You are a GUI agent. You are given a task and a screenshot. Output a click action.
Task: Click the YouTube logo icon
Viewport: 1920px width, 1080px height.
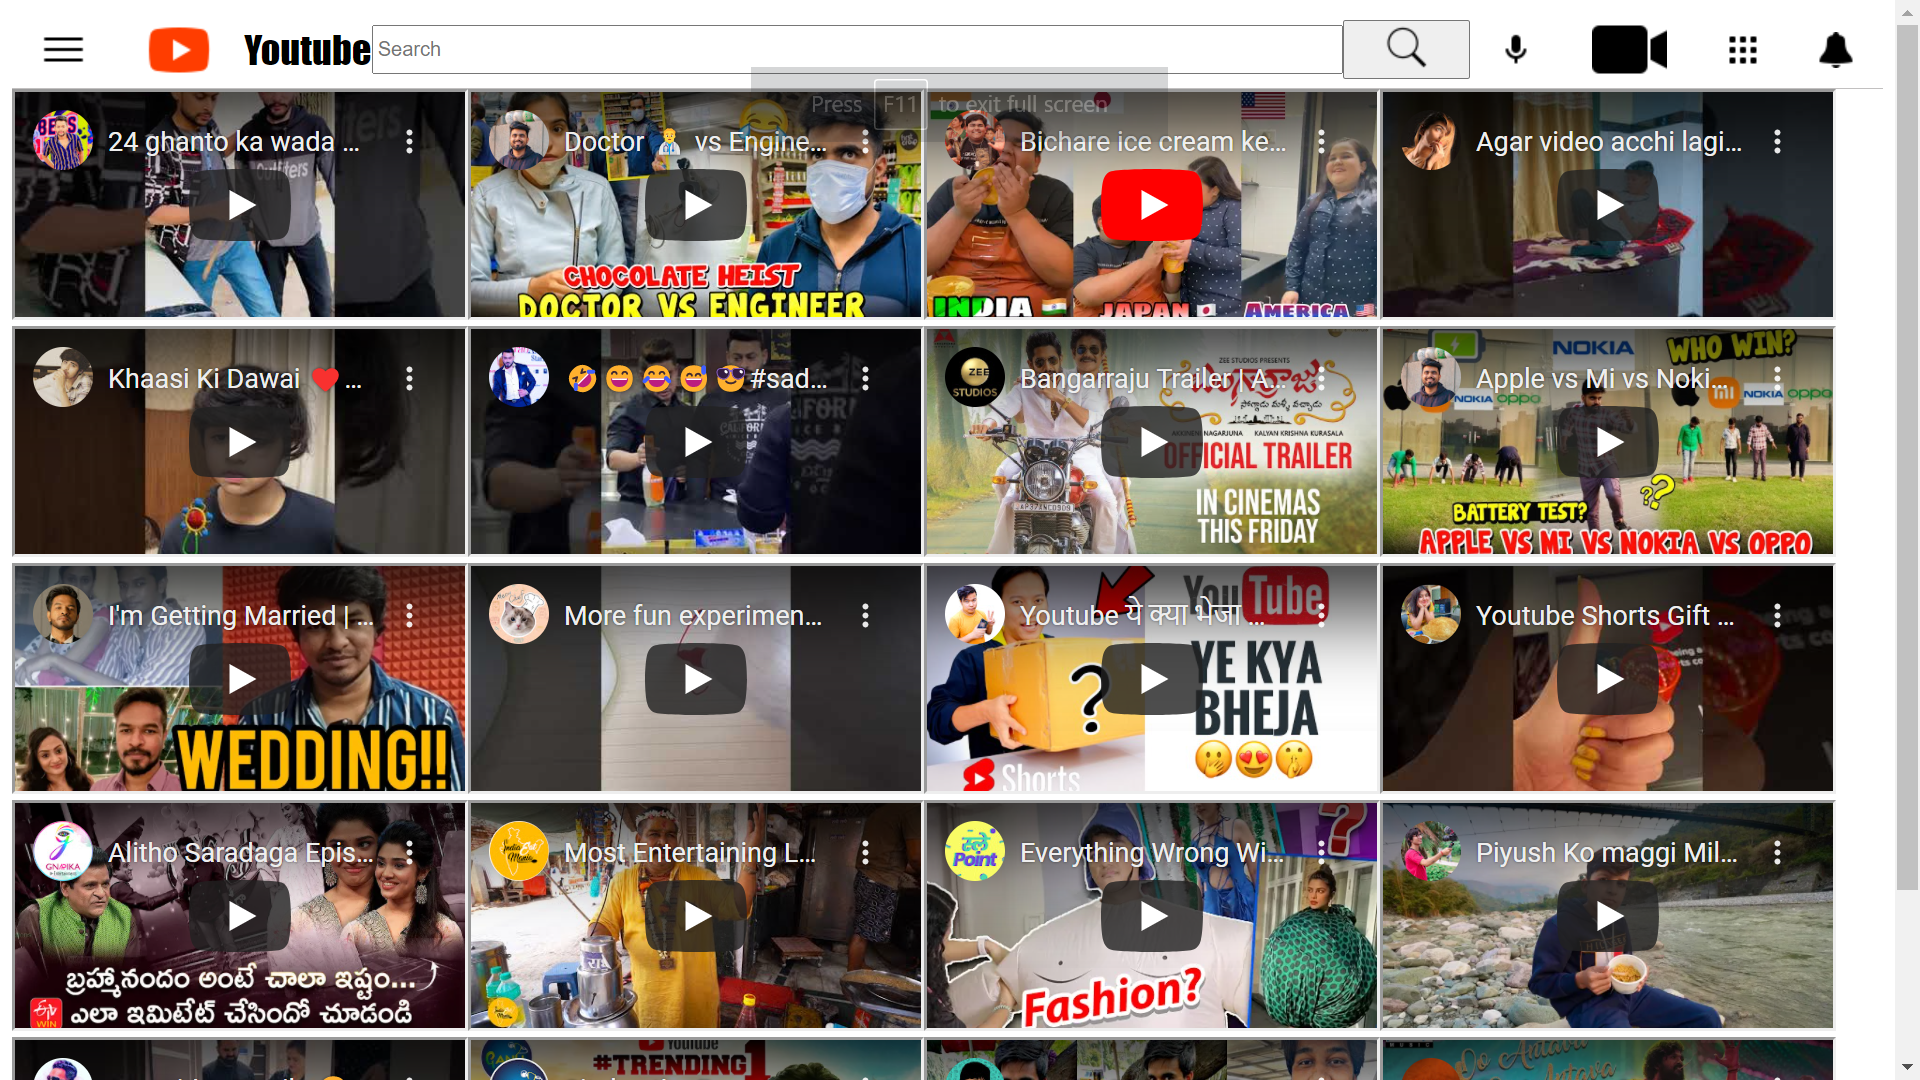coord(179,50)
